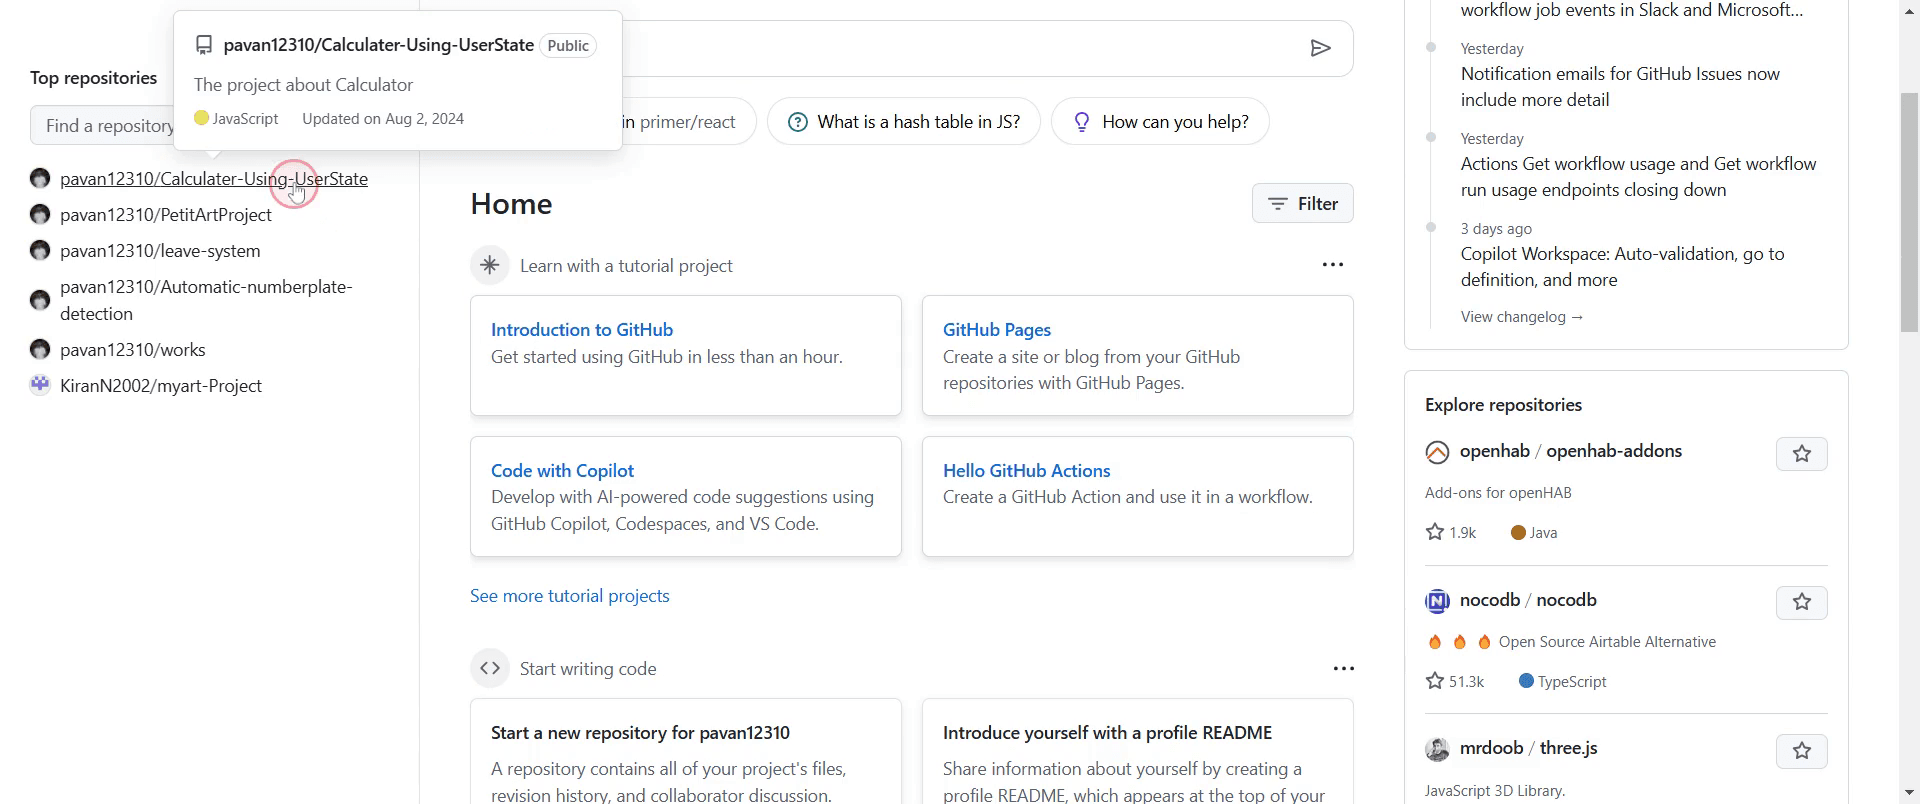Open pavan12310/PetitArtProject repository
The height and width of the screenshot is (804, 1920).
166,215
